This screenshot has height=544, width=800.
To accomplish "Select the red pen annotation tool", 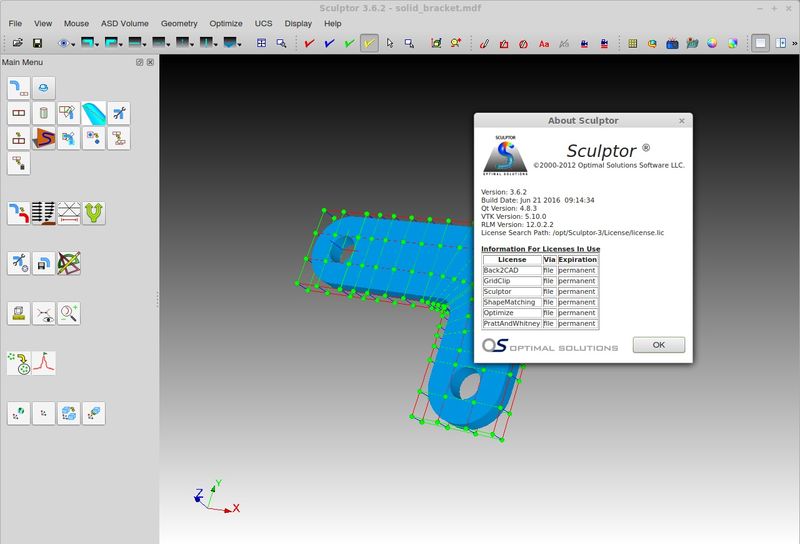I will [484, 44].
